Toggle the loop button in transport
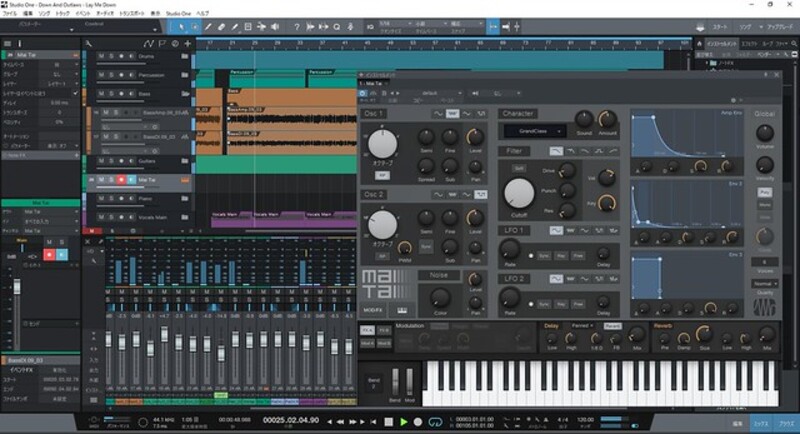 435,422
